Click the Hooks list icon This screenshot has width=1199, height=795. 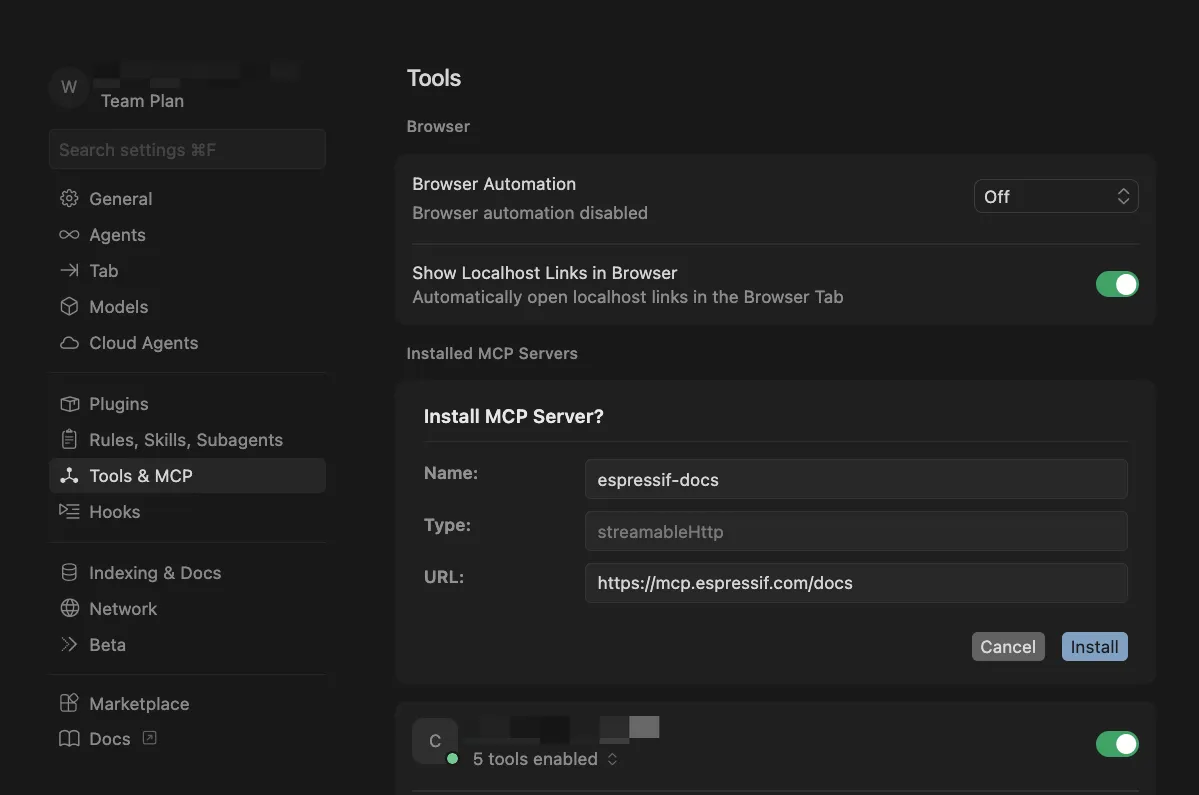pos(69,511)
